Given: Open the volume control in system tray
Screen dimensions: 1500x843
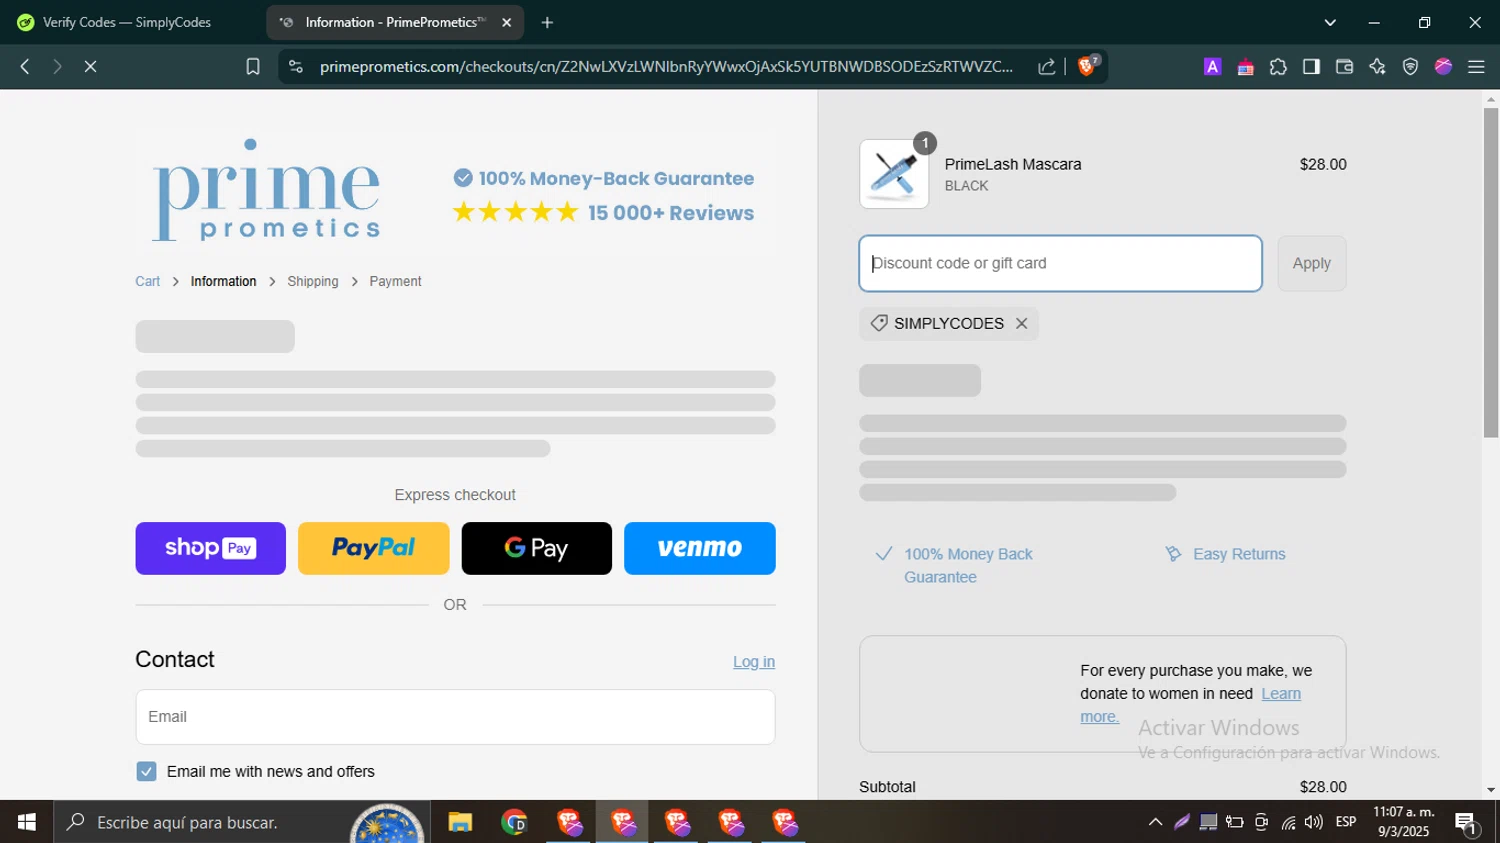Looking at the screenshot, I should point(1314,822).
